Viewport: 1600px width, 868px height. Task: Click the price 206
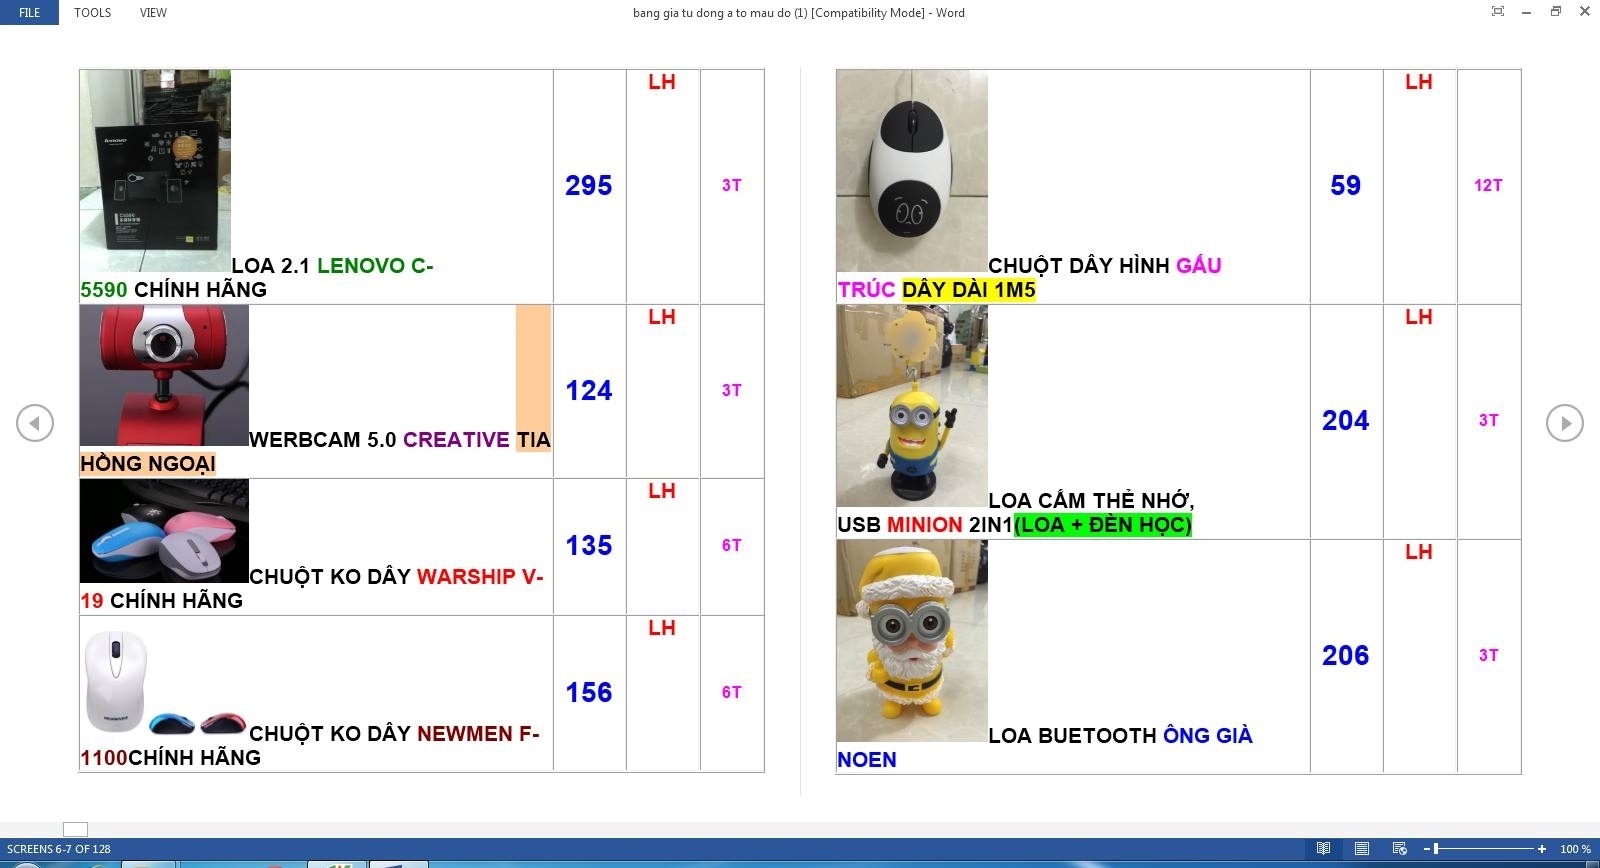(x=1346, y=656)
